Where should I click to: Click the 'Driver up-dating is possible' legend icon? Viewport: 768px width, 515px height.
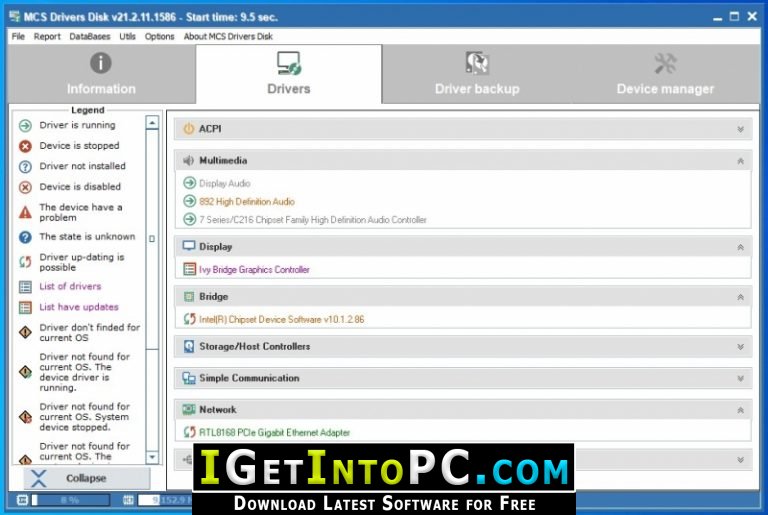25,262
